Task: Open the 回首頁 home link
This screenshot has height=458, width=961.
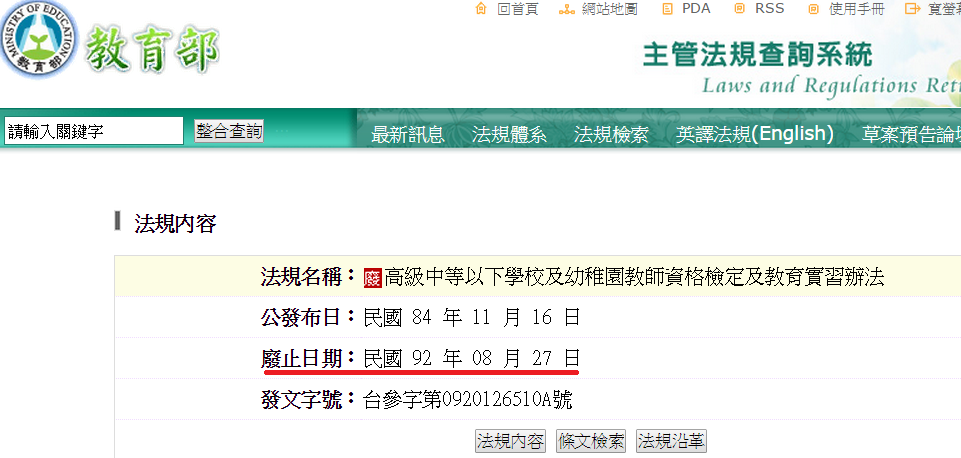Action: (x=517, y=9)
